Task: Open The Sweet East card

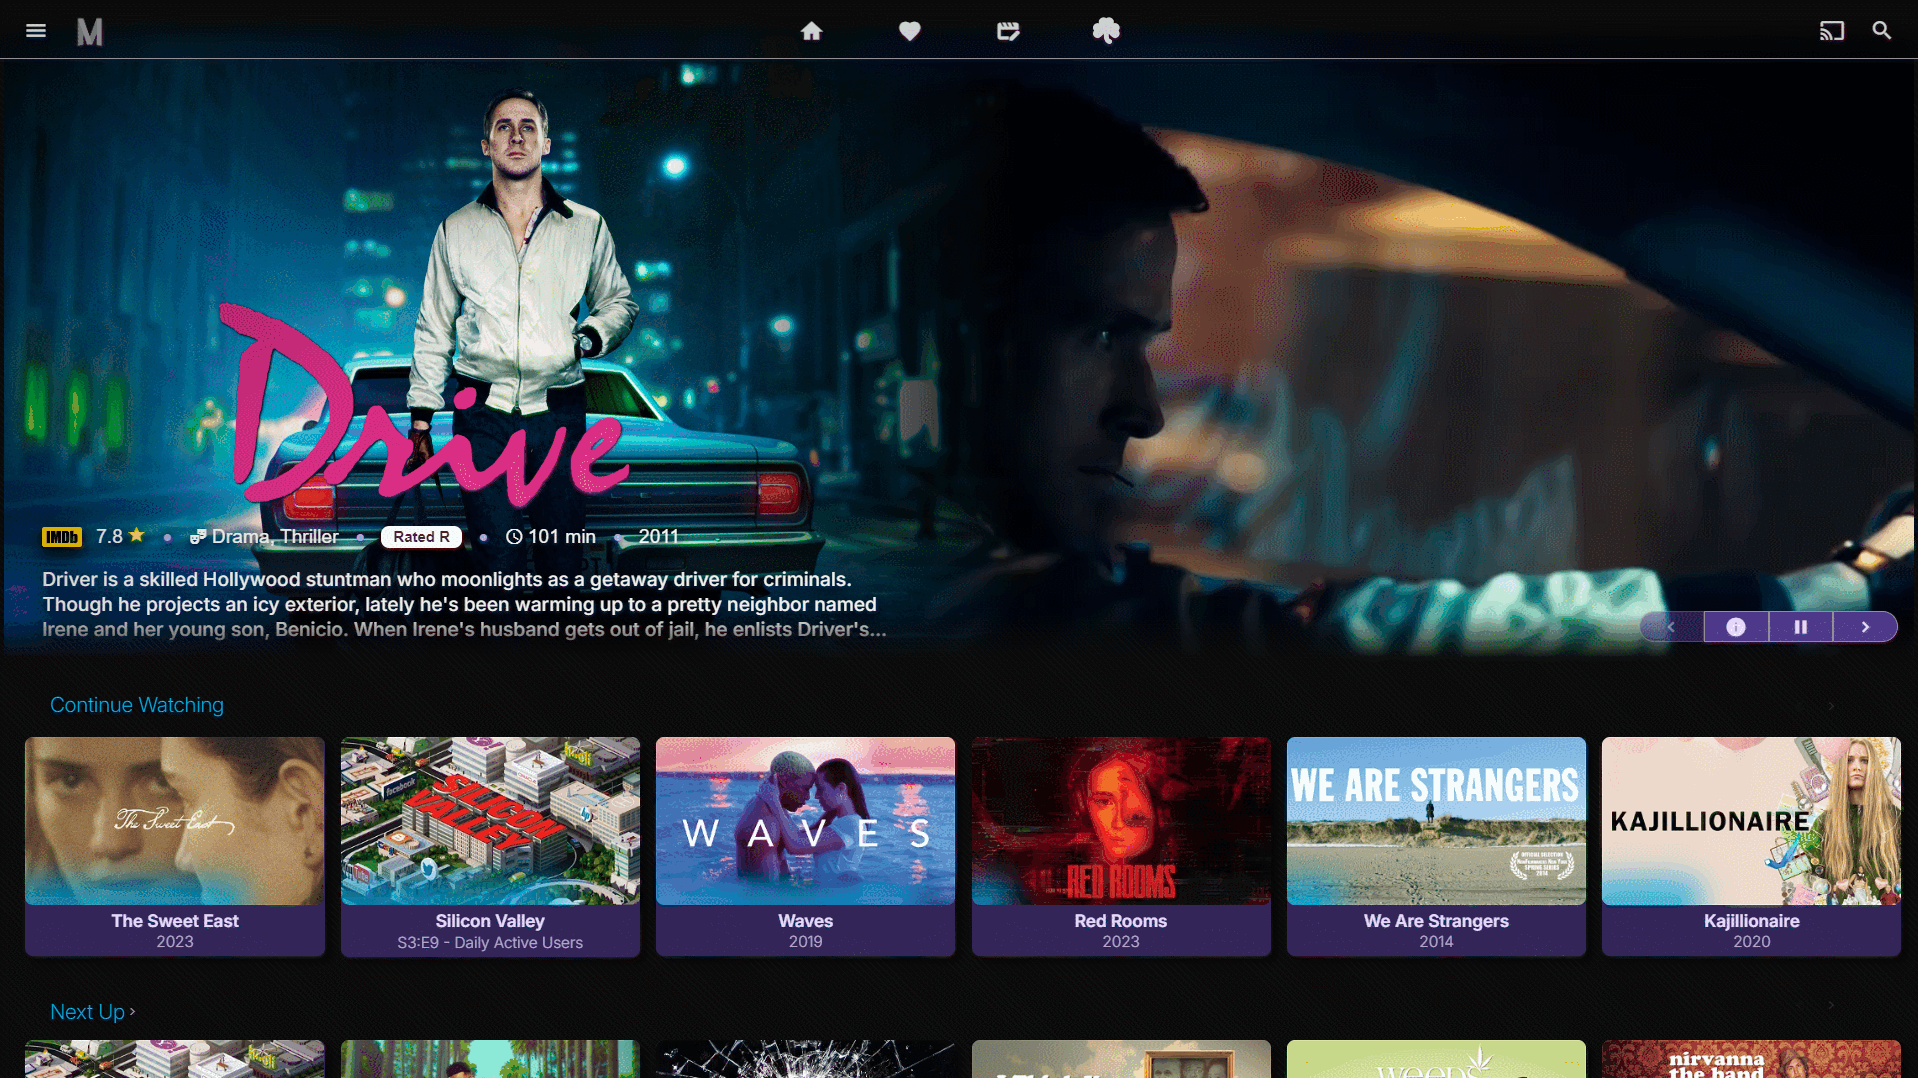Action: pos(175,846)
